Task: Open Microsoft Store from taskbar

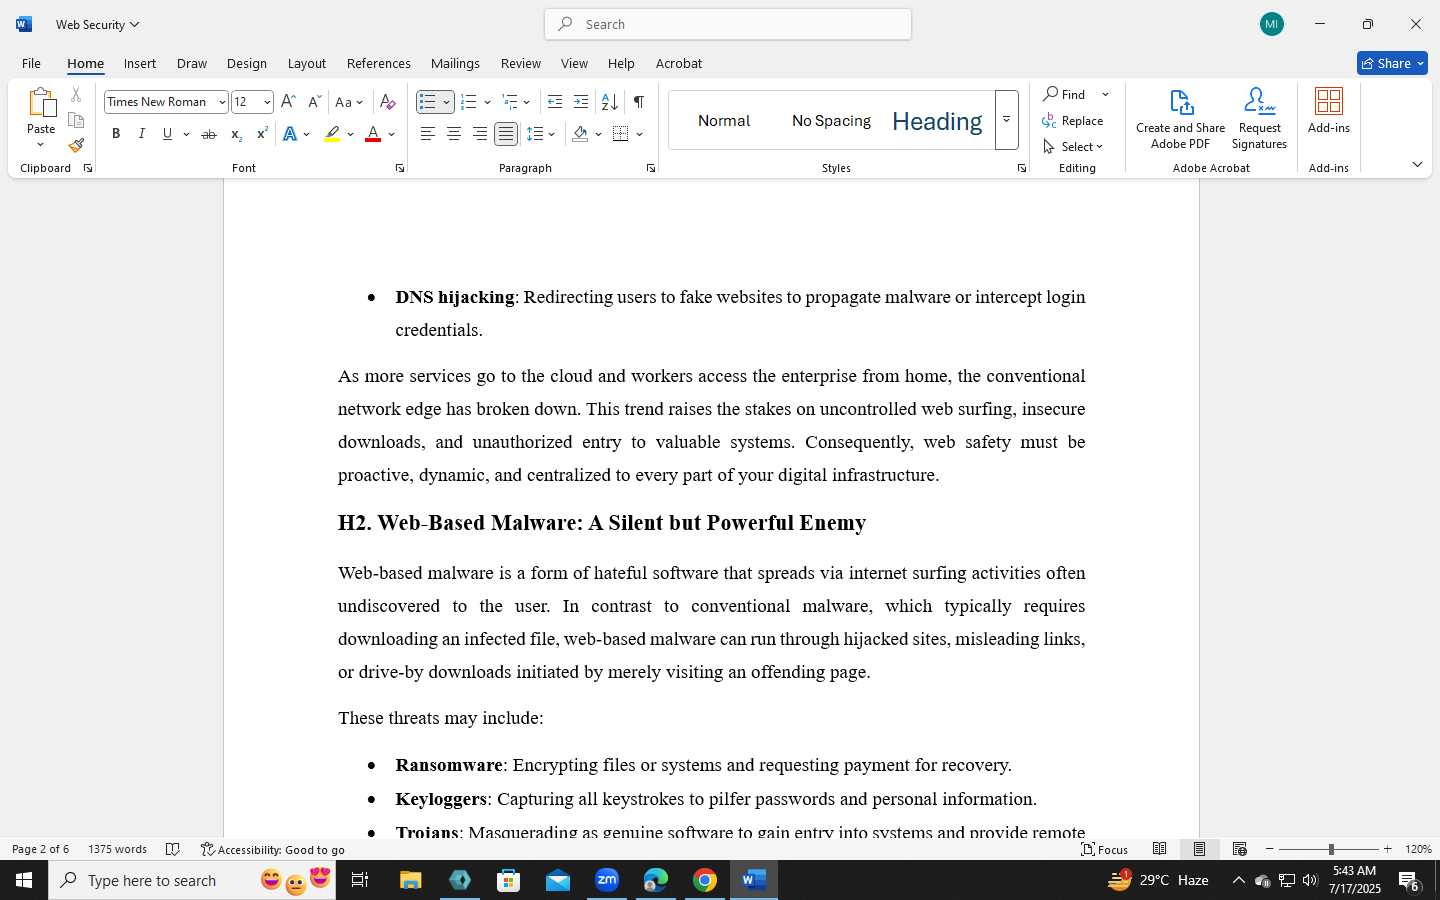Action: coord(509,880)
